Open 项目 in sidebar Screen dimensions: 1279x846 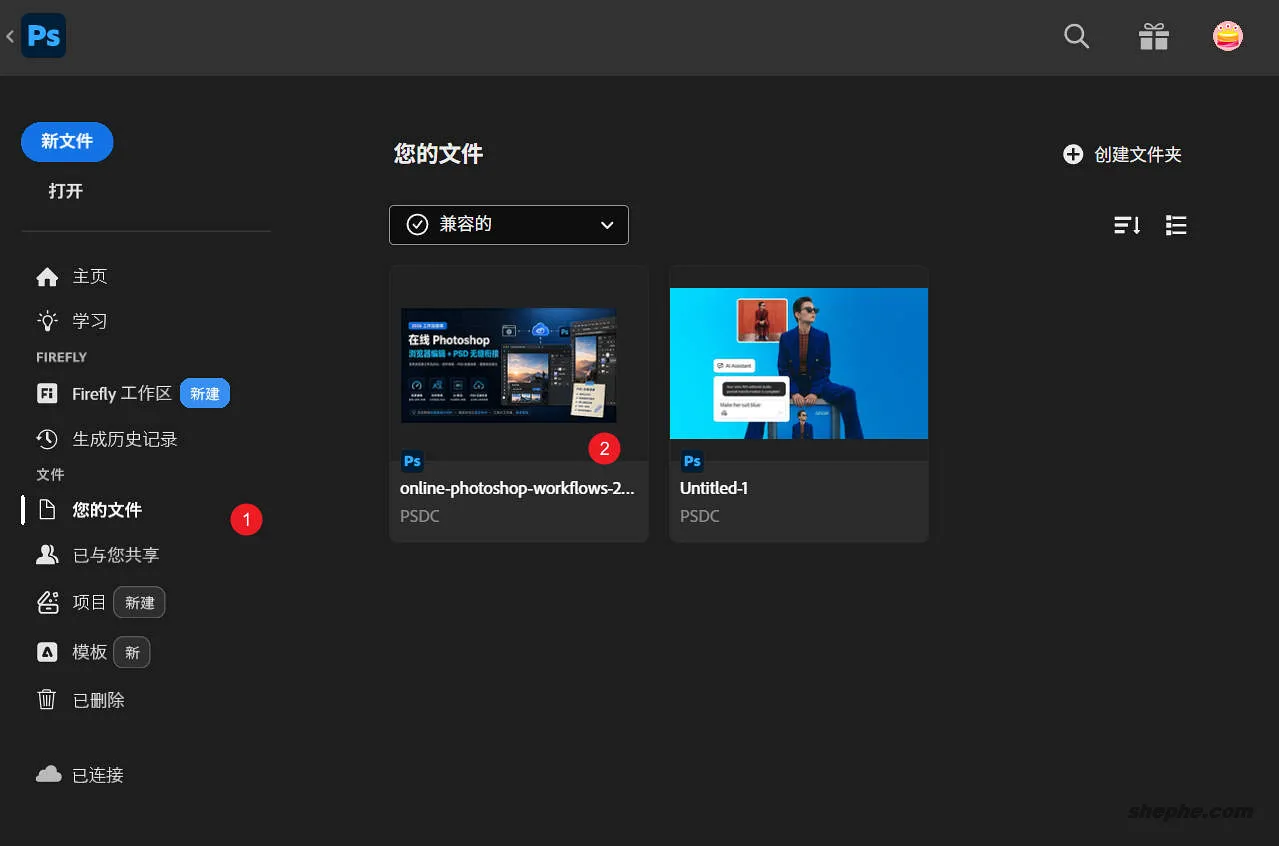pyautogui.click(x=90, y=602)
